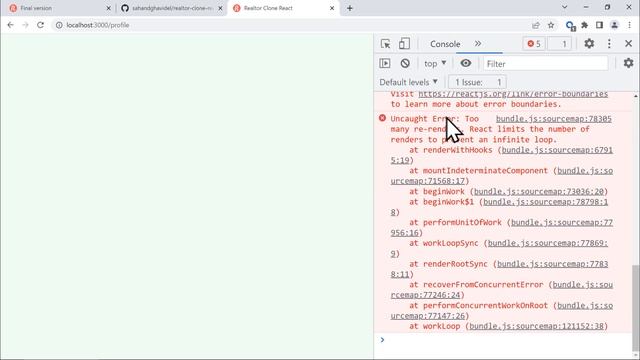Close the GitHub realtor-clone tab

(220, 8)
